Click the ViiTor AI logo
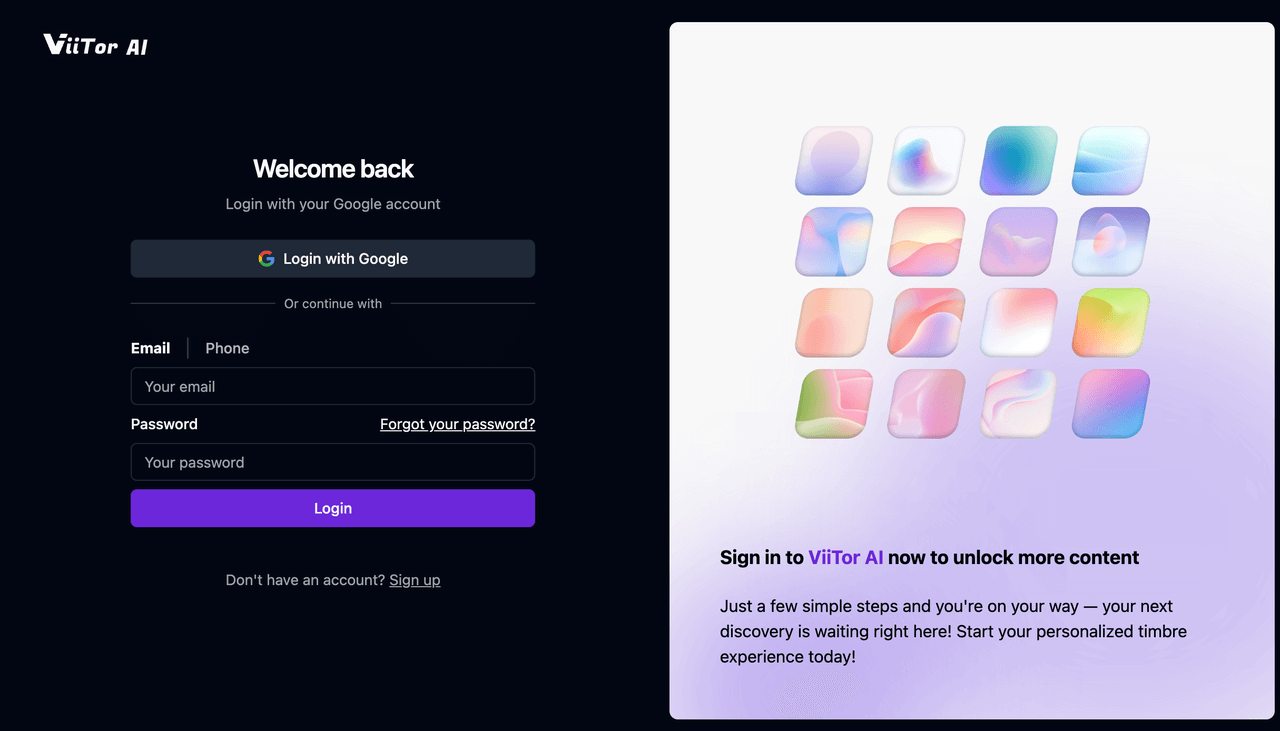 click(96, 45)
